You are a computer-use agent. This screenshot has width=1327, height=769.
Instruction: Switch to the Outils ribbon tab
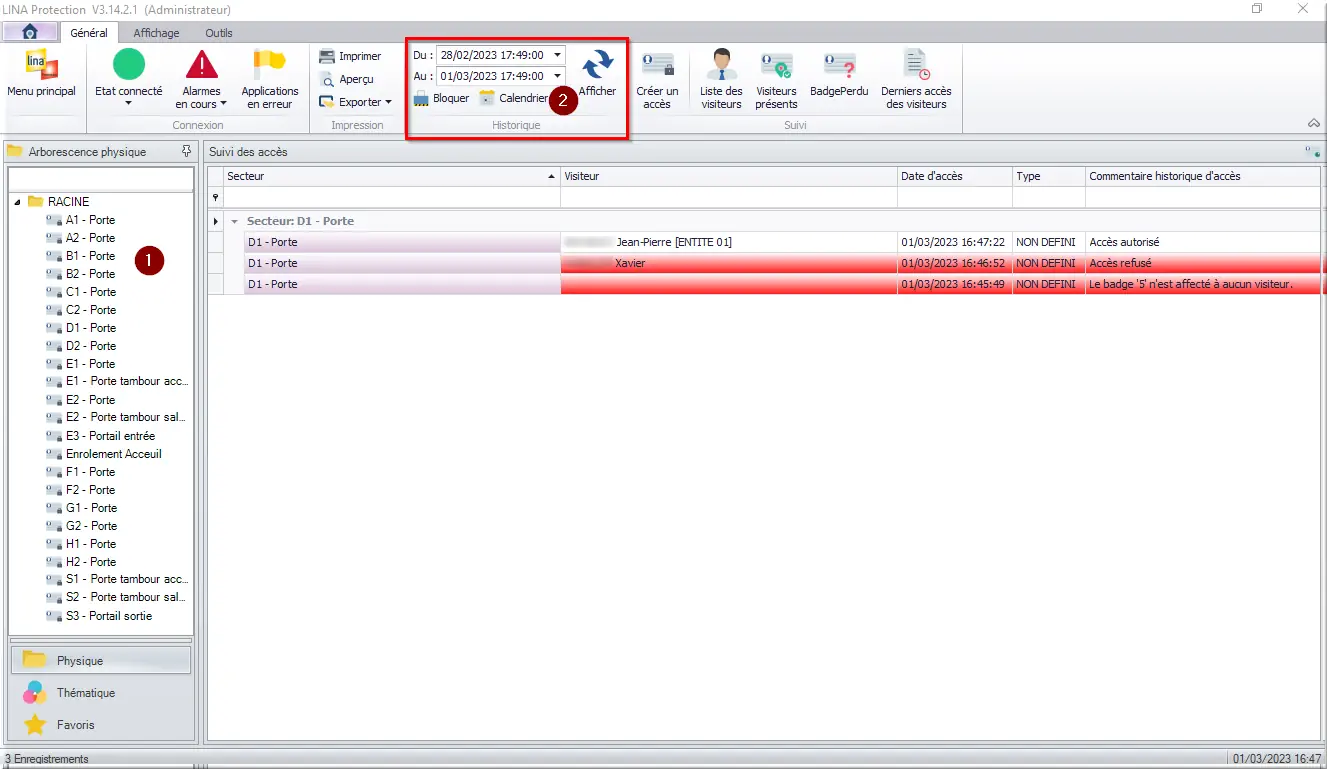(x=218, y=33)
